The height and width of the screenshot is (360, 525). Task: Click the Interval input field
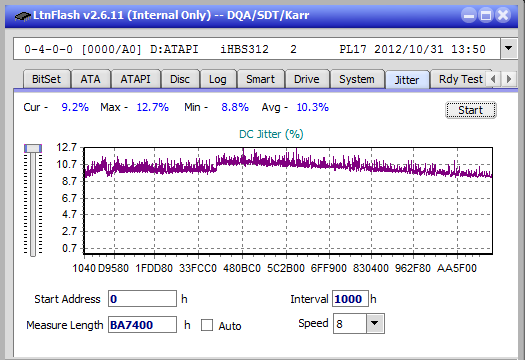tap(350, 299)
